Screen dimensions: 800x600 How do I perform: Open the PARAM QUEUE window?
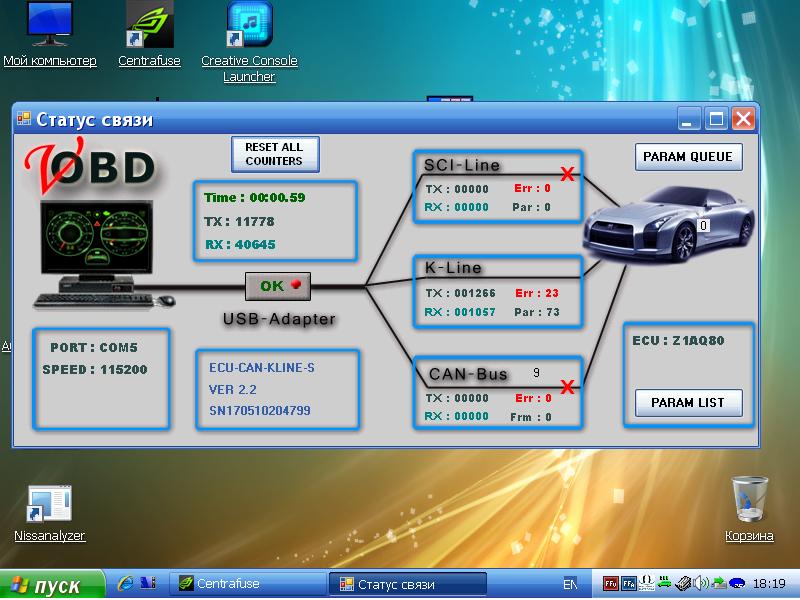pyautogui.click(x=688, y=157)
